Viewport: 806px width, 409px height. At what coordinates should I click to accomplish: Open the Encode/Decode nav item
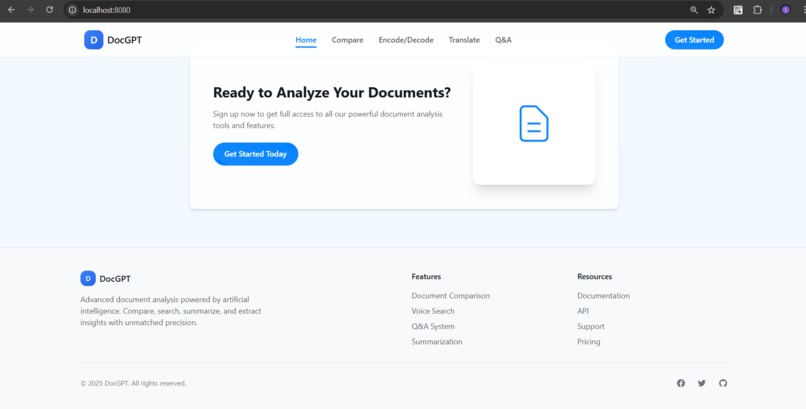406,40
